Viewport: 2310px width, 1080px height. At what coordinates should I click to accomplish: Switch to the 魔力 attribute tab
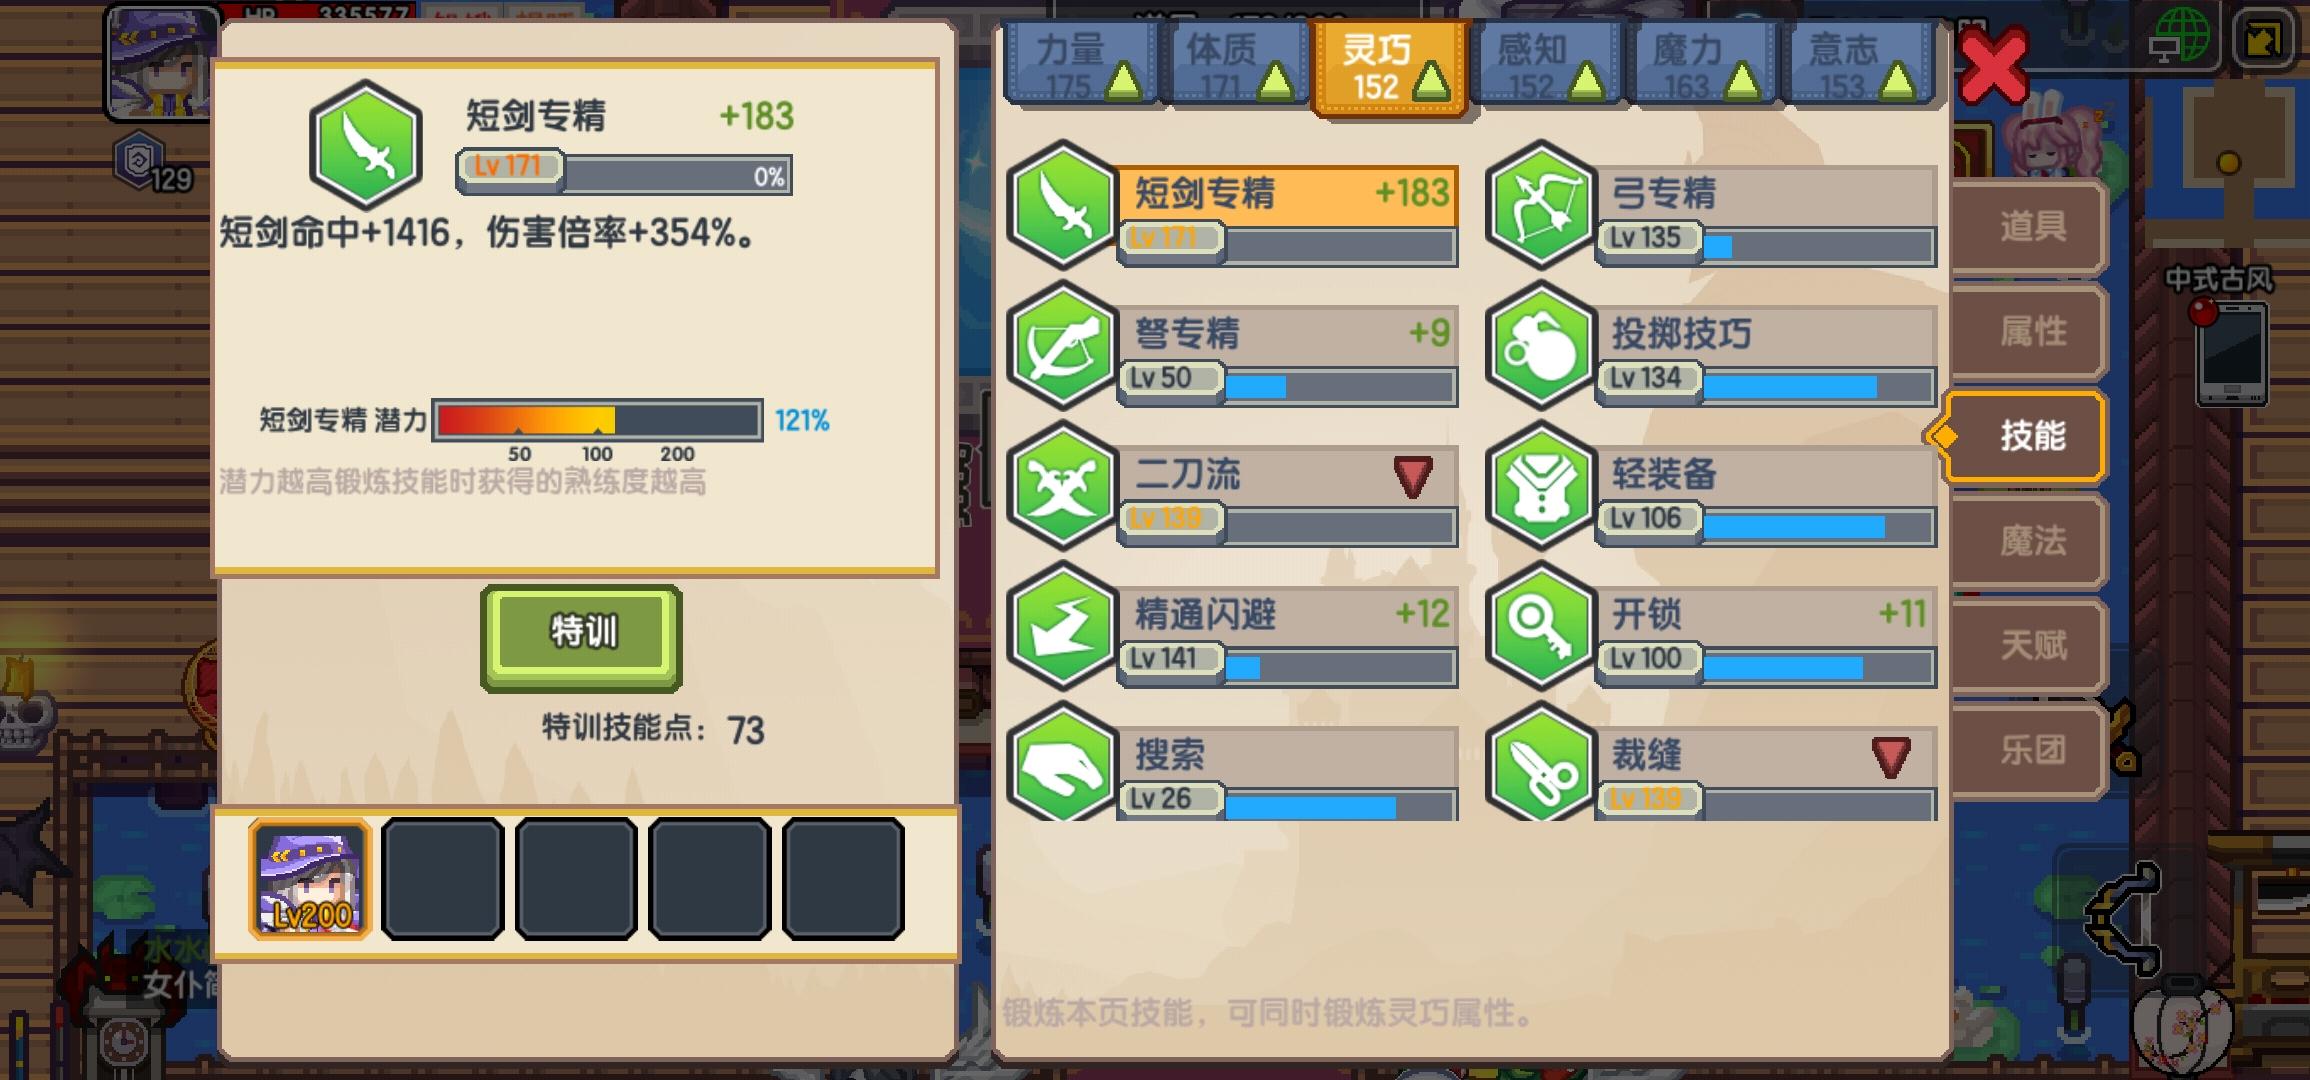[1700, 65]
